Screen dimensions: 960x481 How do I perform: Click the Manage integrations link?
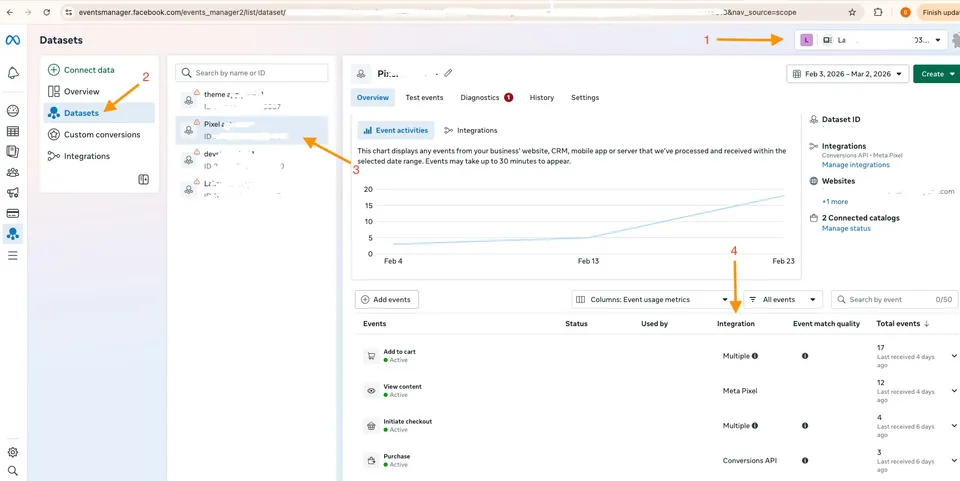(x=855, y=165)
